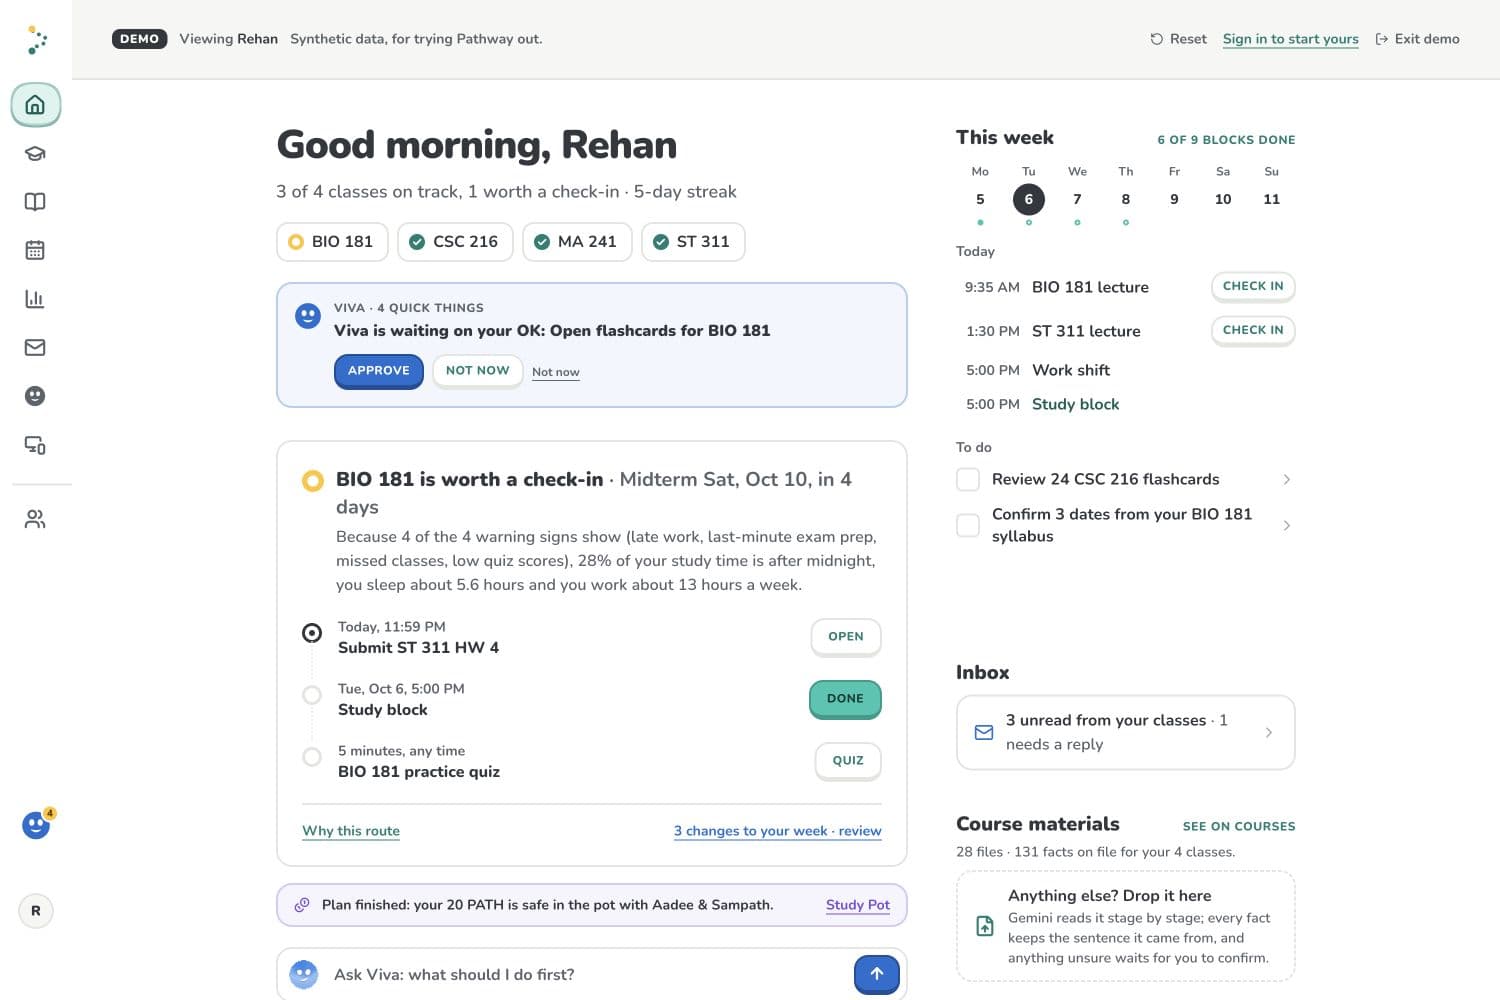Open the Viva smiley face sidebar icon
Screen dimensions: 1500x1000
click(35, 396)
